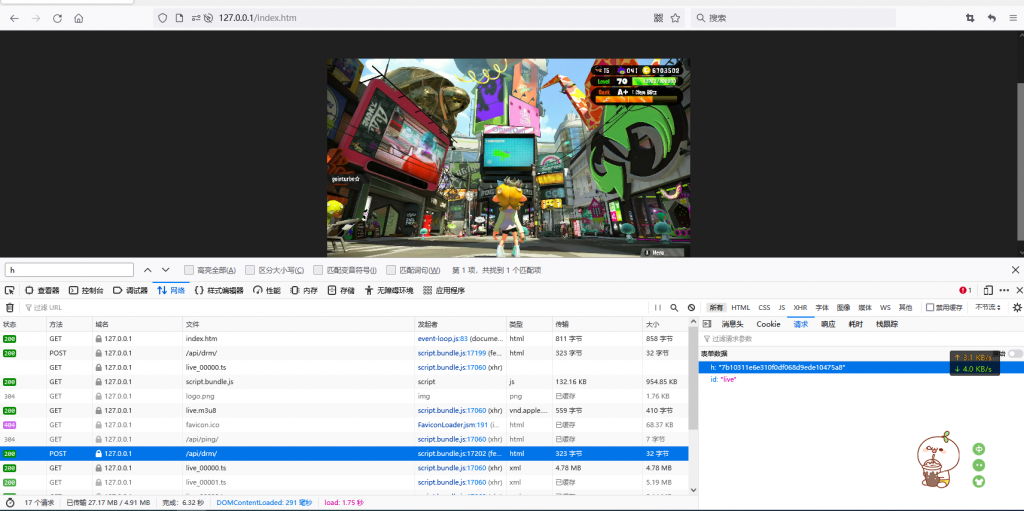Click the screenshot crop icon in browser toolbar
This screenshot has width=1024, height=511.
(x=970, y=18)
